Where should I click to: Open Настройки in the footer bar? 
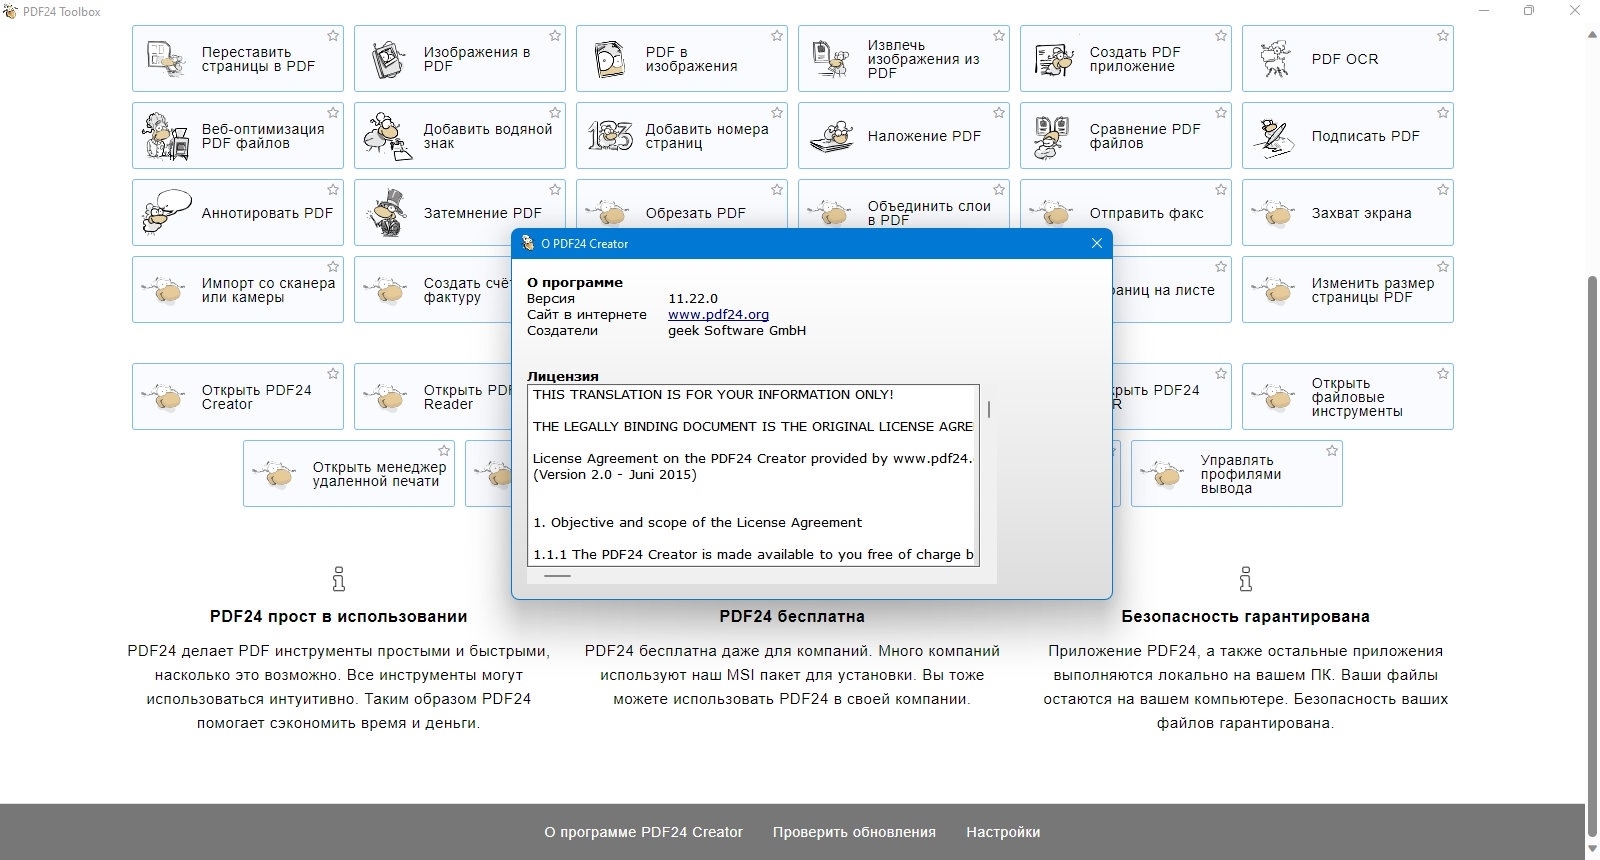click(x=1003, y=832)
